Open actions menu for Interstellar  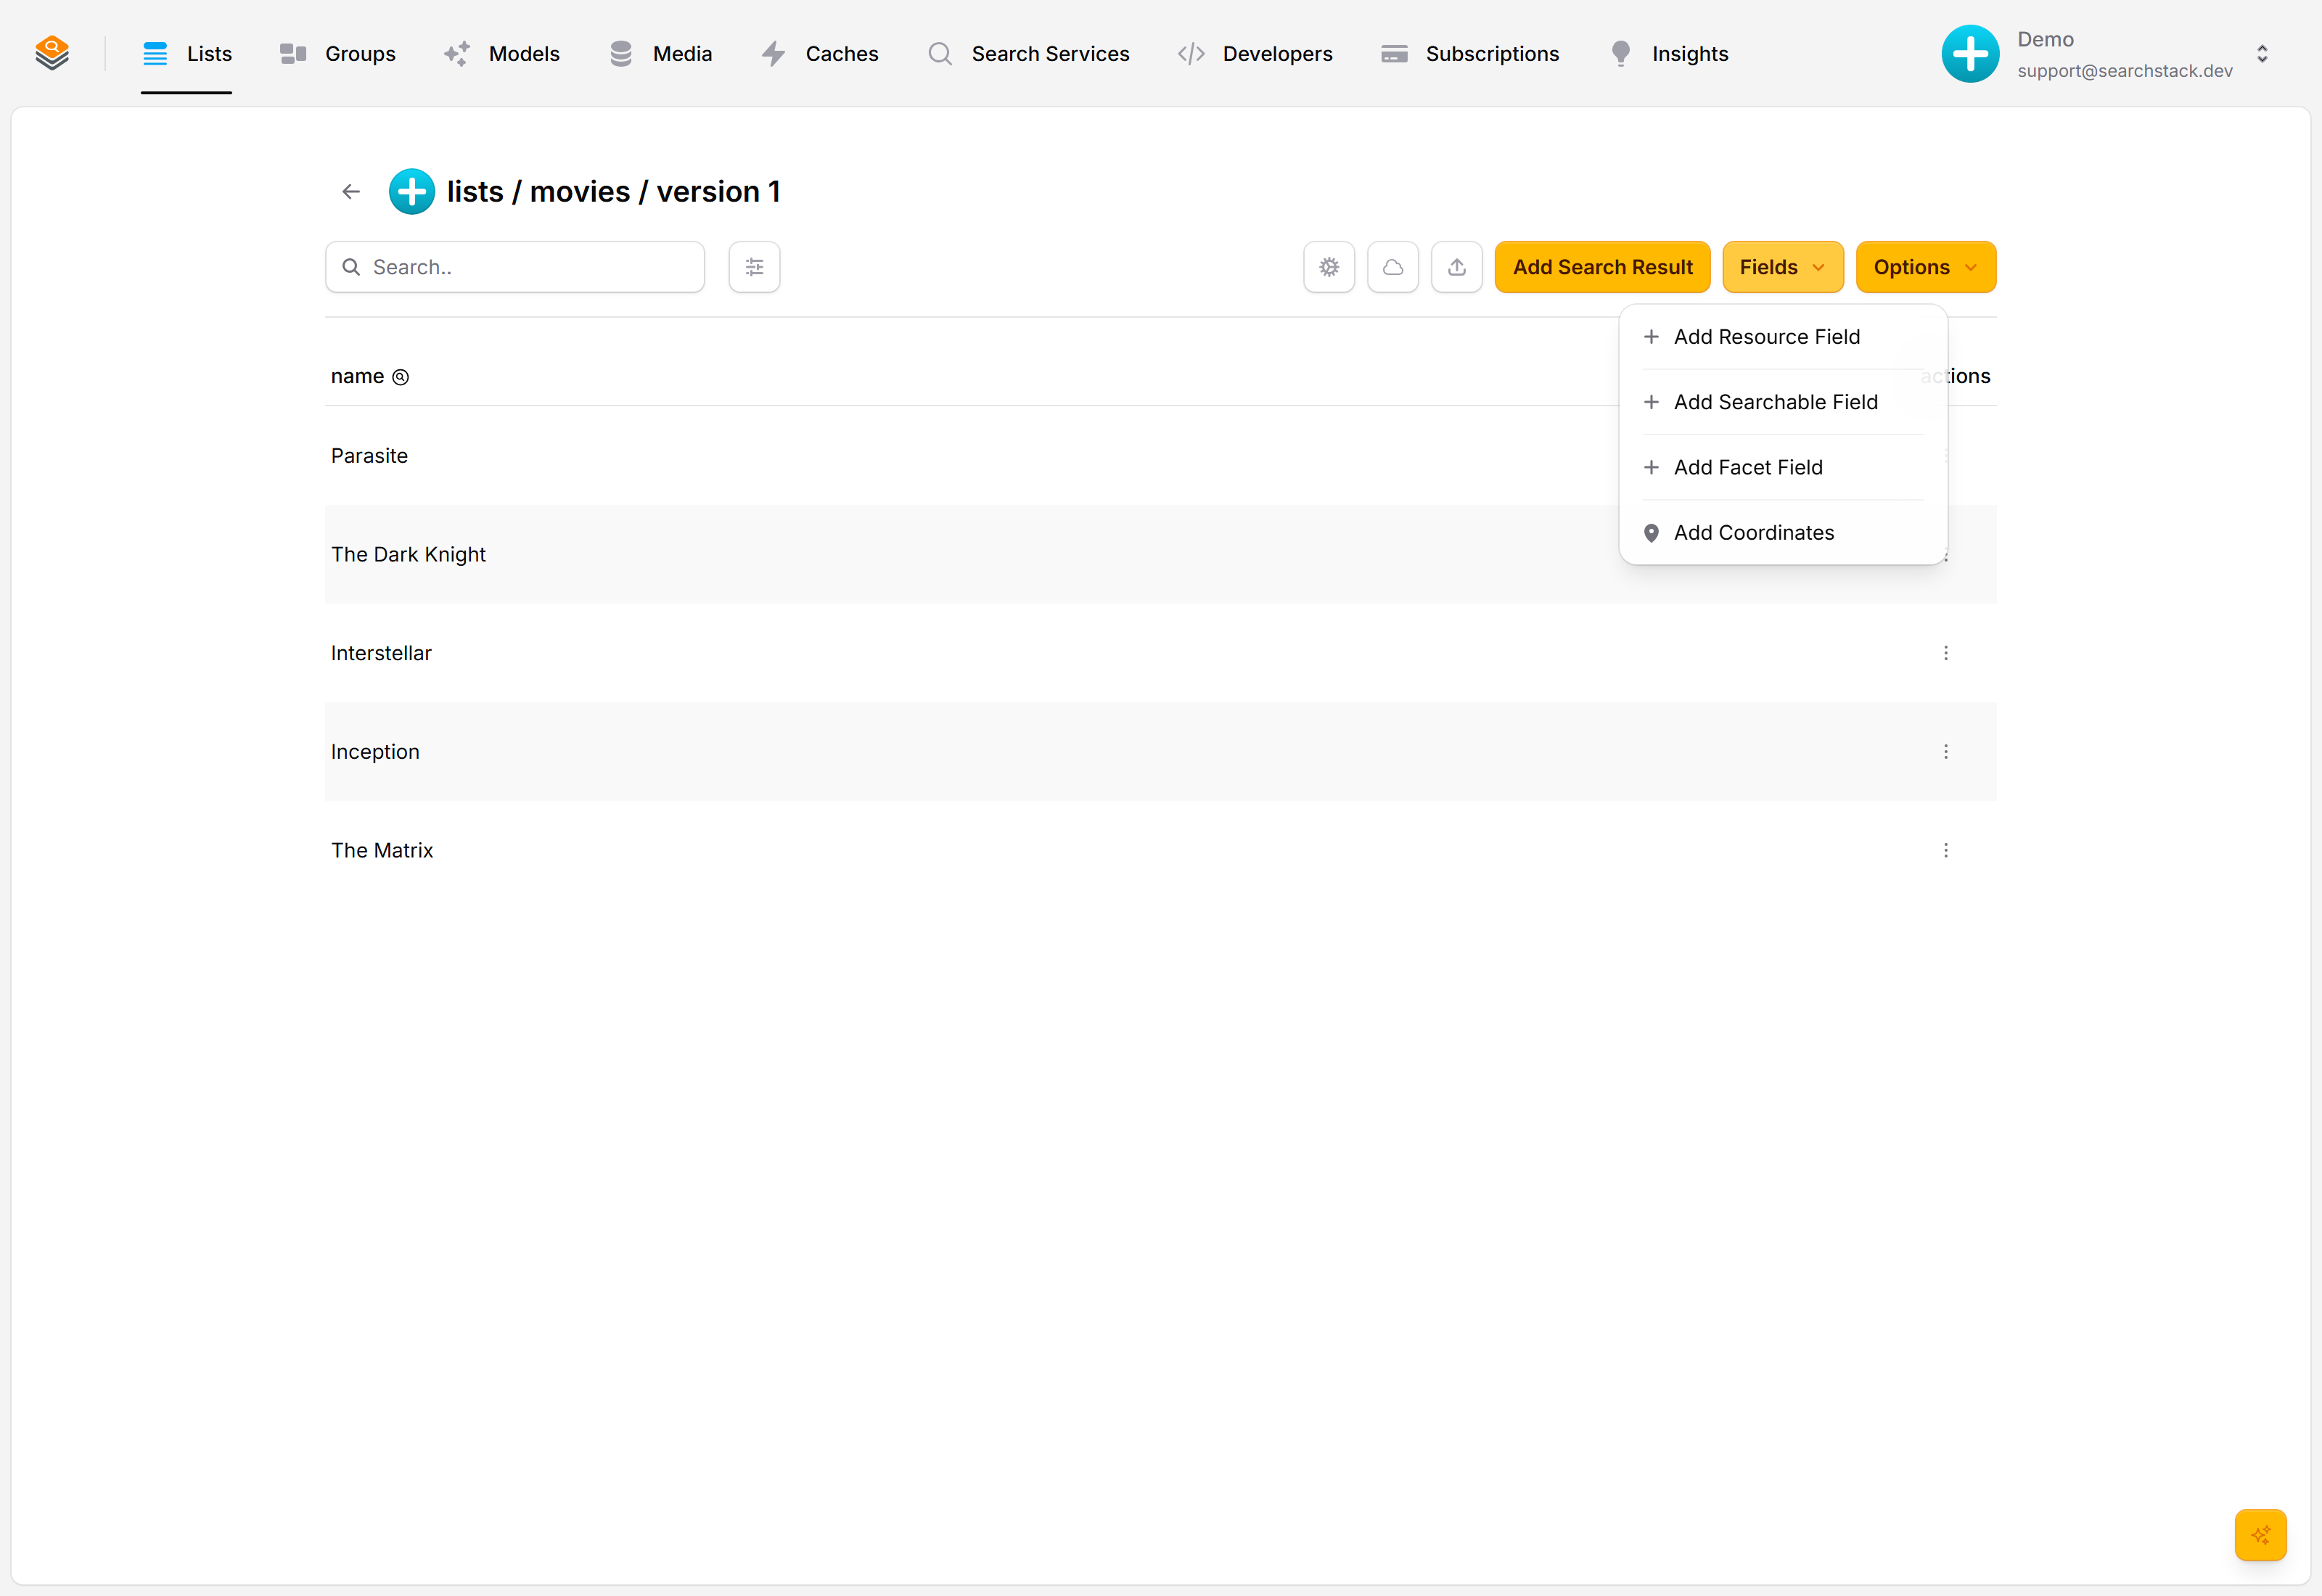point(1946,653)
